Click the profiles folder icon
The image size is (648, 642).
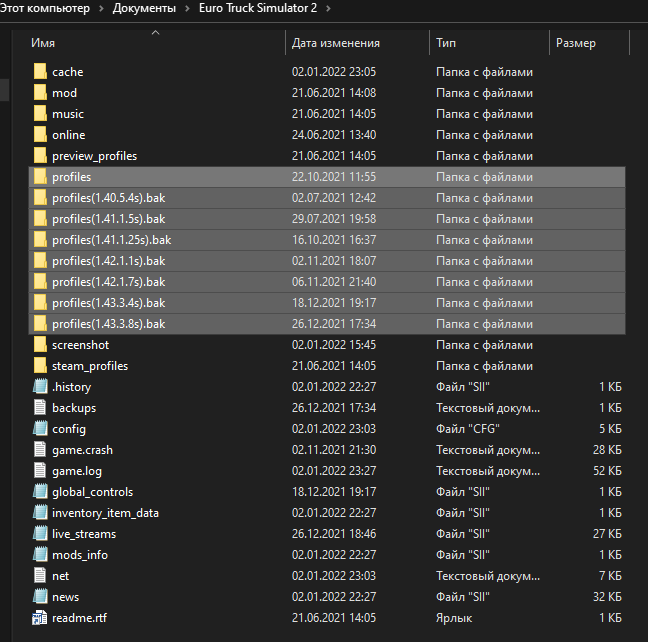point(40,177)
